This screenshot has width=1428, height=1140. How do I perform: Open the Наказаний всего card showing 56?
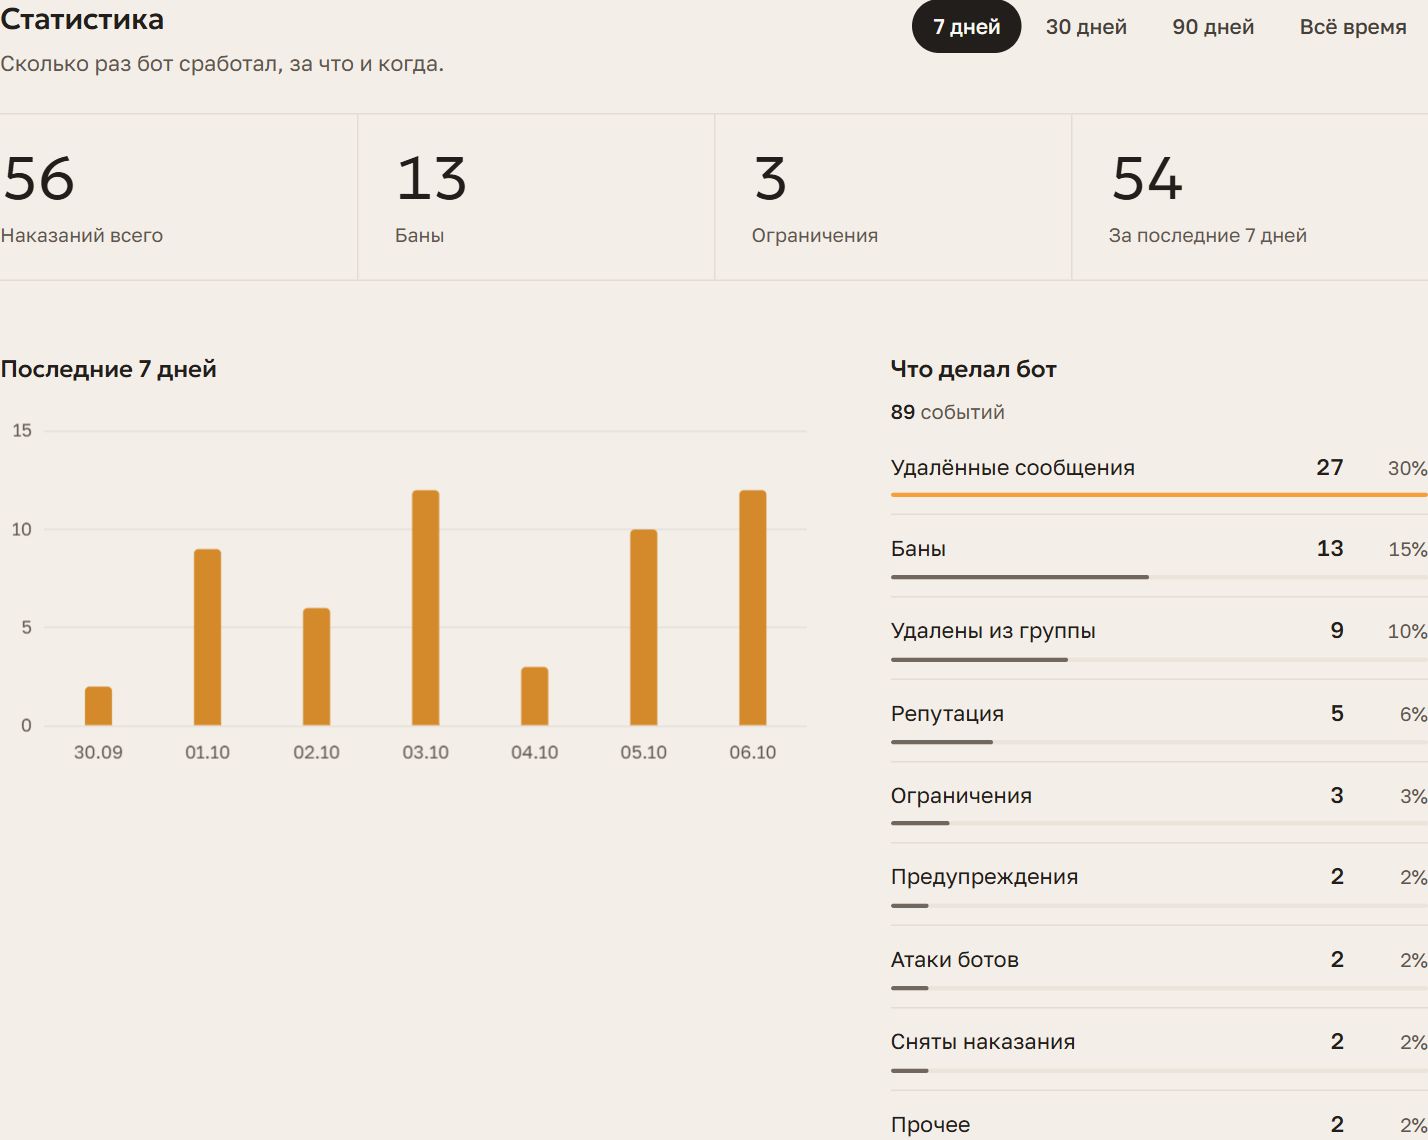178,197
